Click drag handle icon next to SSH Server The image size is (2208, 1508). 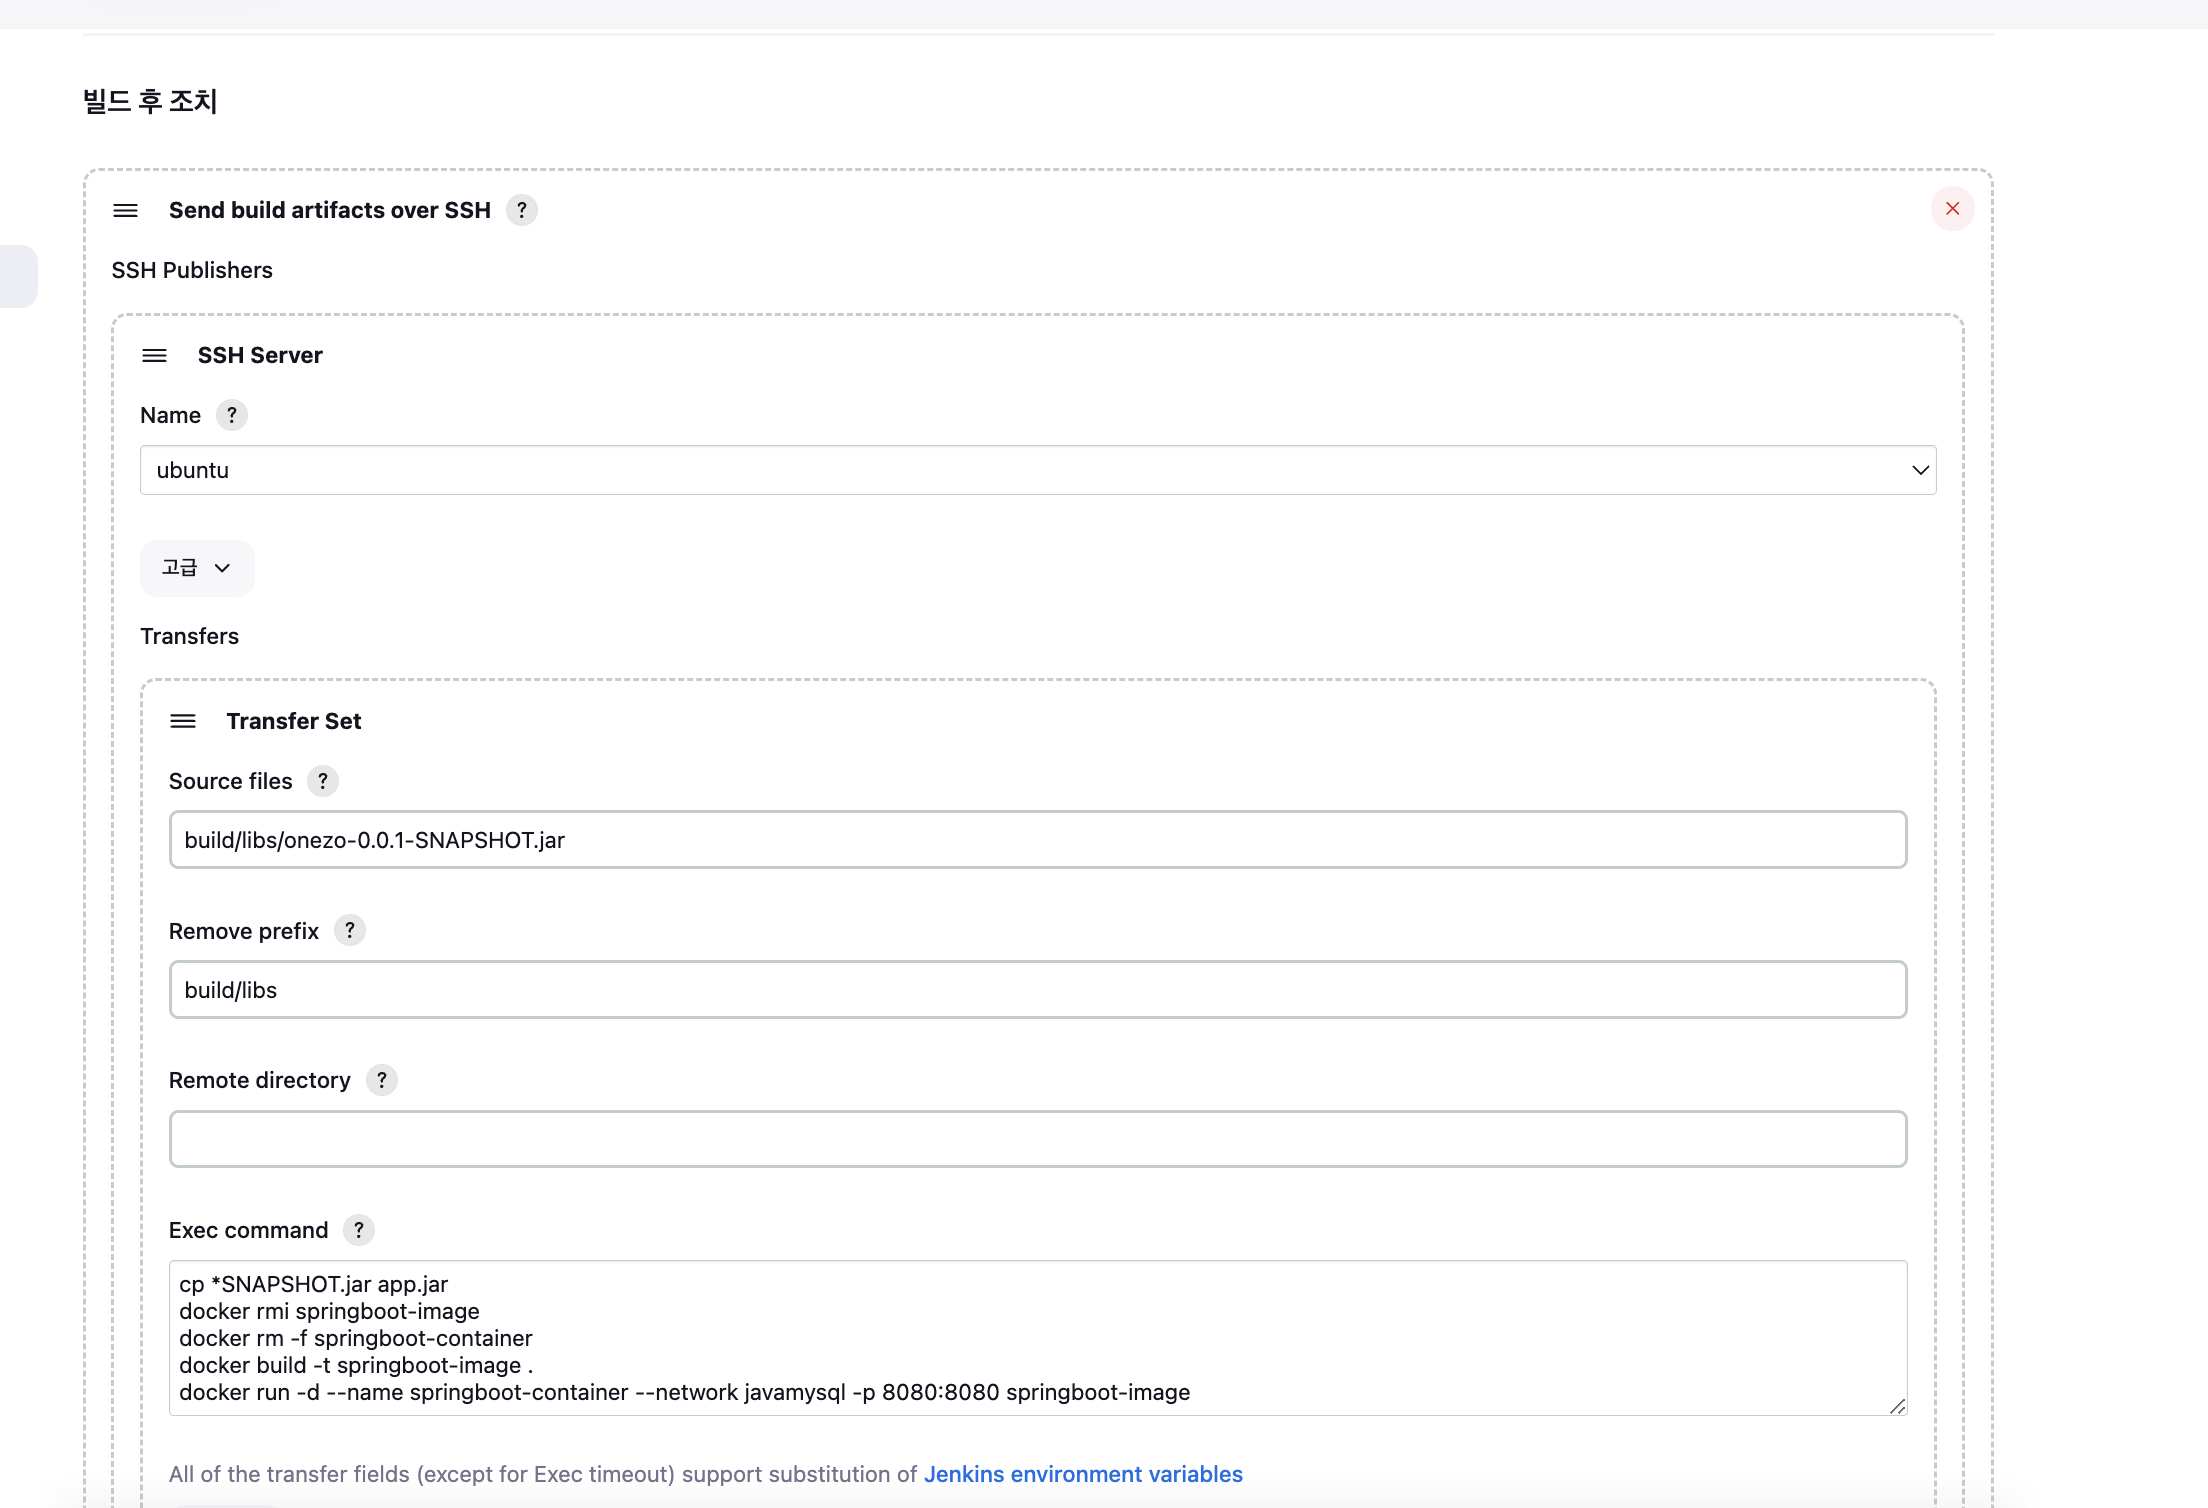(x=154, y=356)
